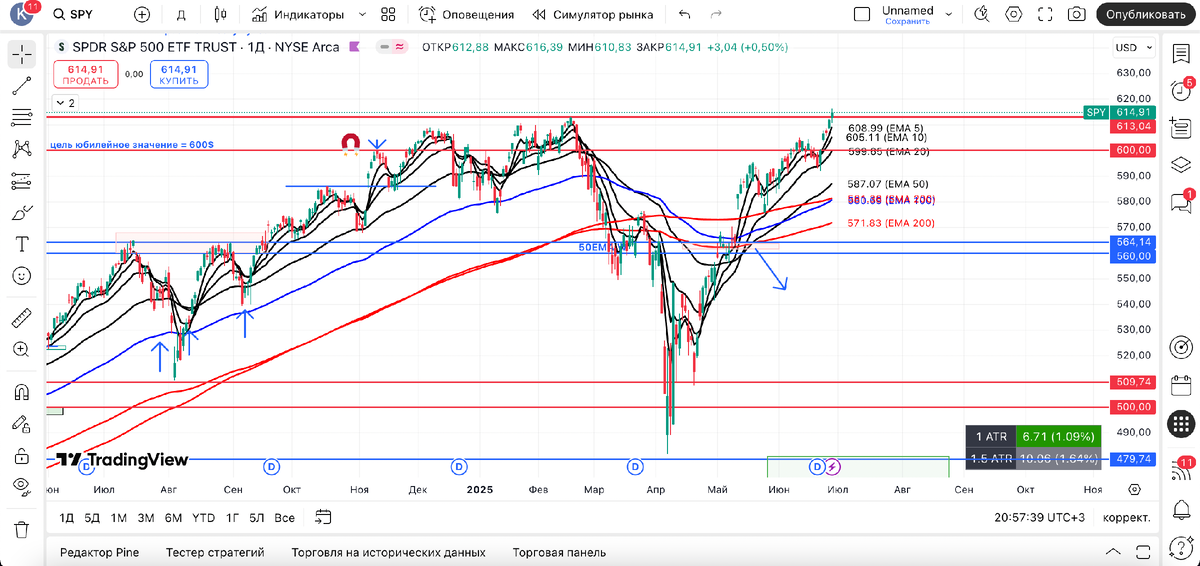
Task: Select the crosshair cursor tool
Action: click(21, 55)
